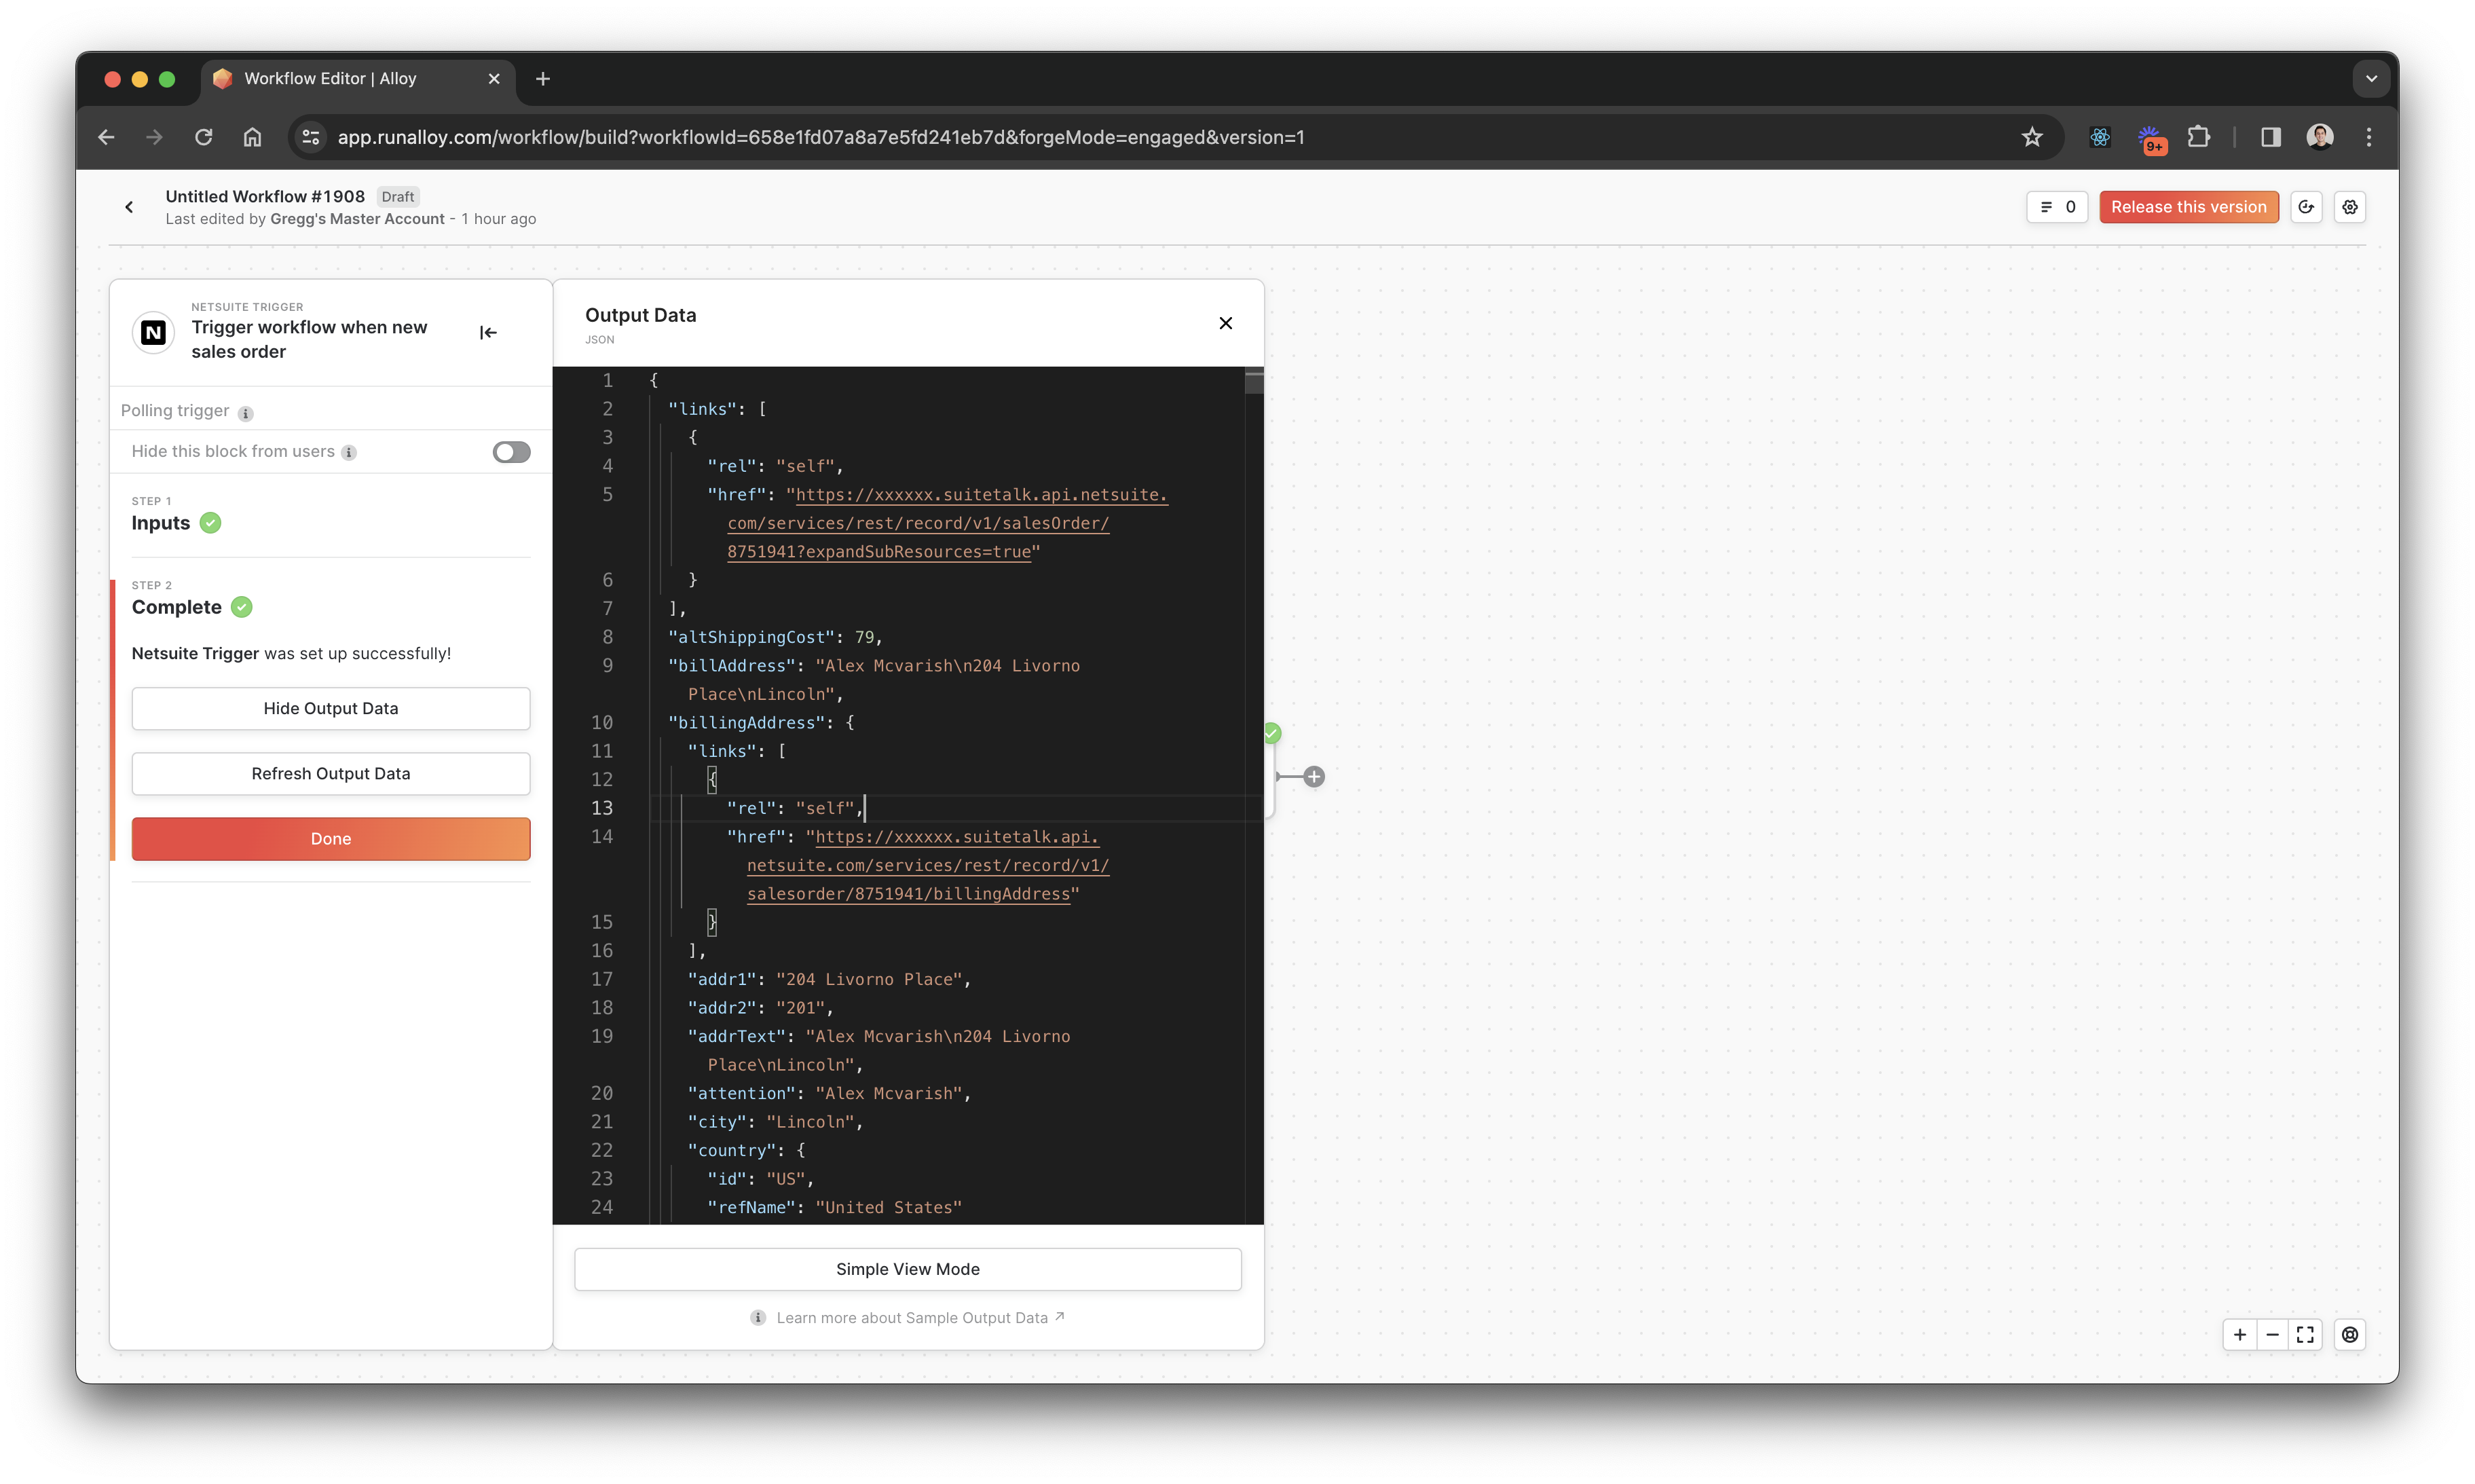Collapse the Netsuite trigger side panel

tap(488, 332)
